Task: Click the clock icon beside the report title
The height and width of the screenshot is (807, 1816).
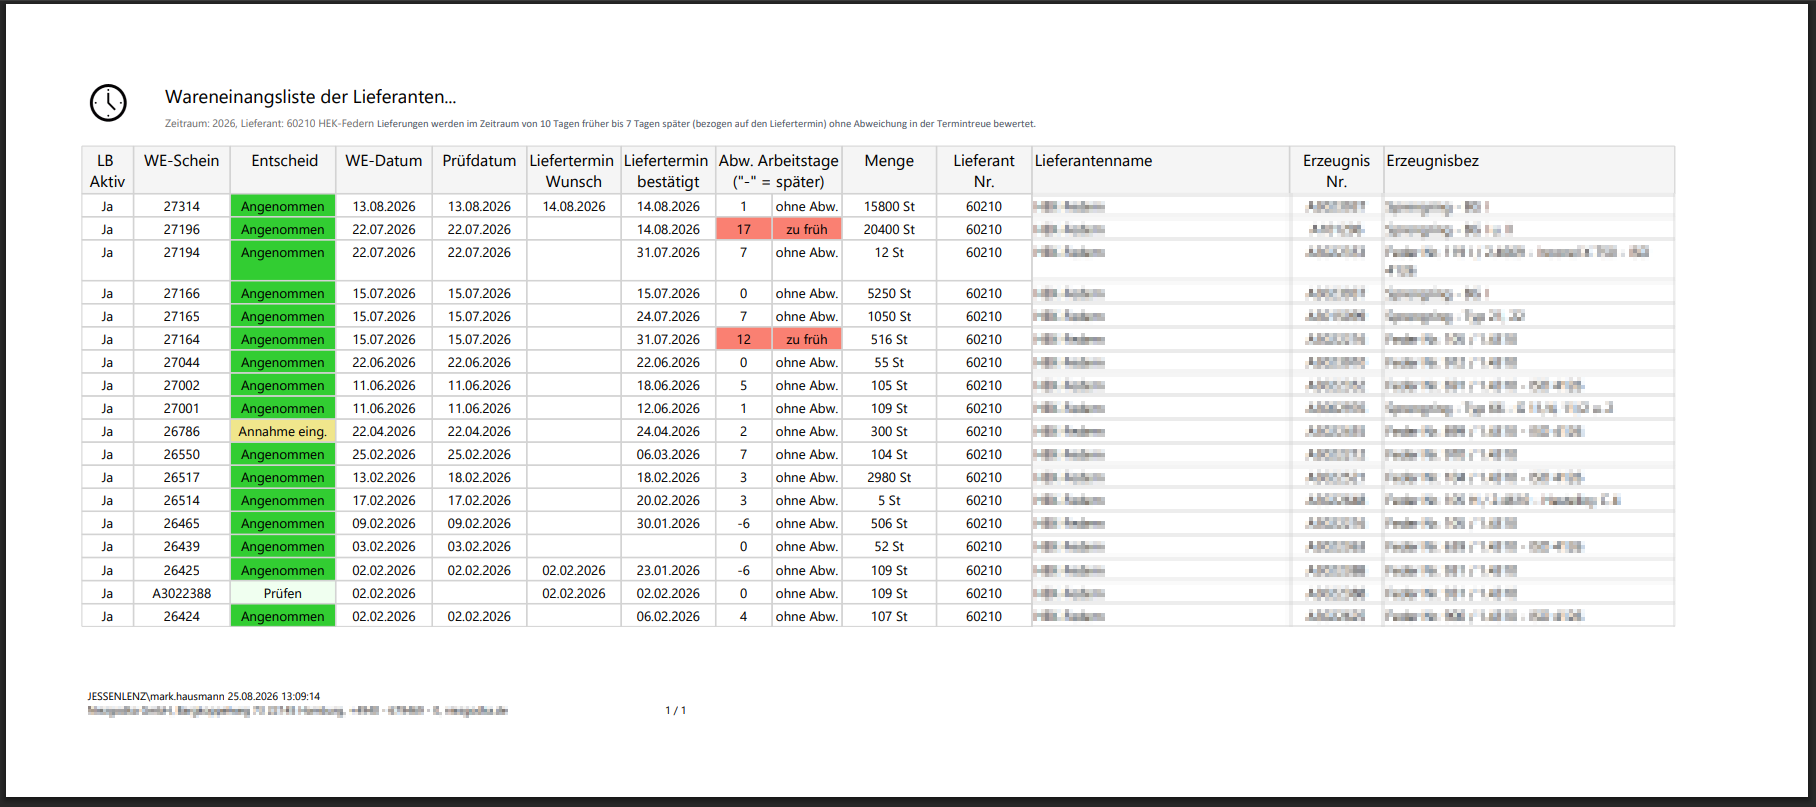Action: pos(108,103)
